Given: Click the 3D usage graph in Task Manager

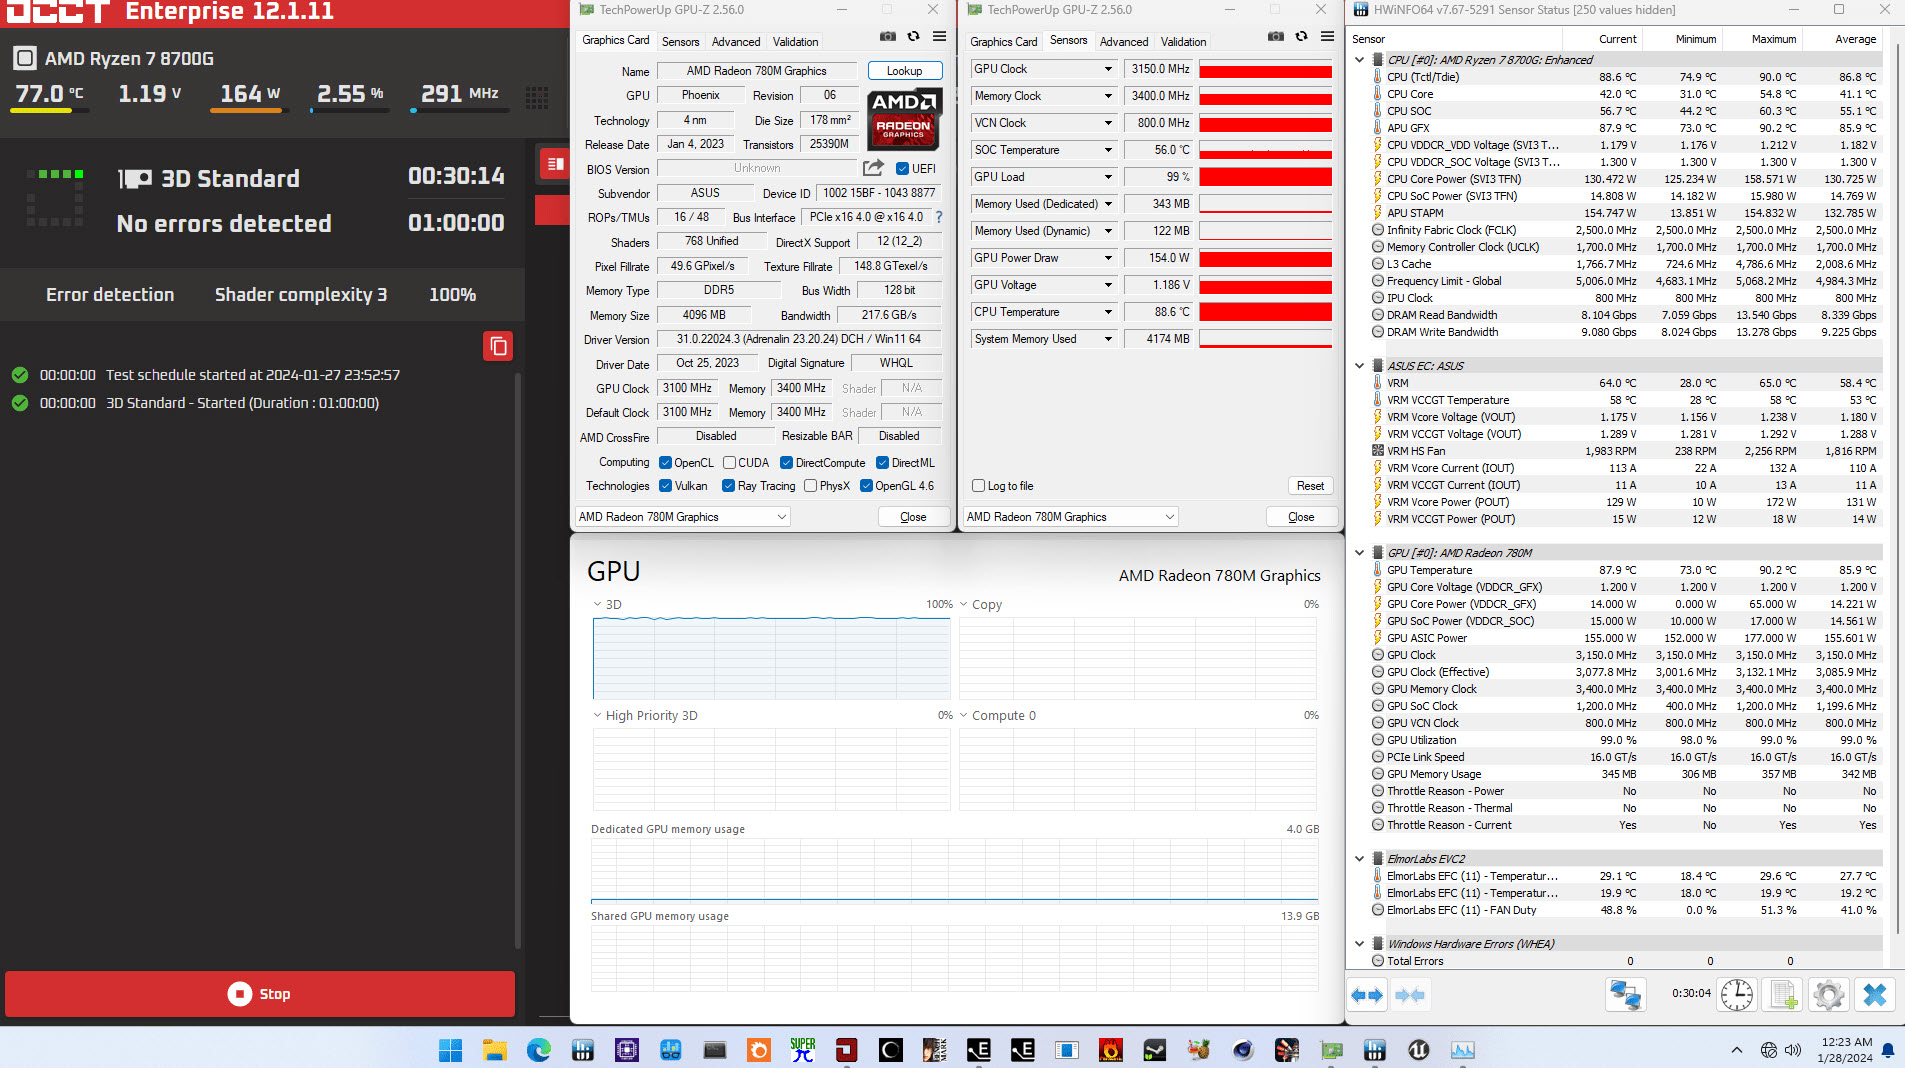Looking at the screenshot, I should pos(771,658).
